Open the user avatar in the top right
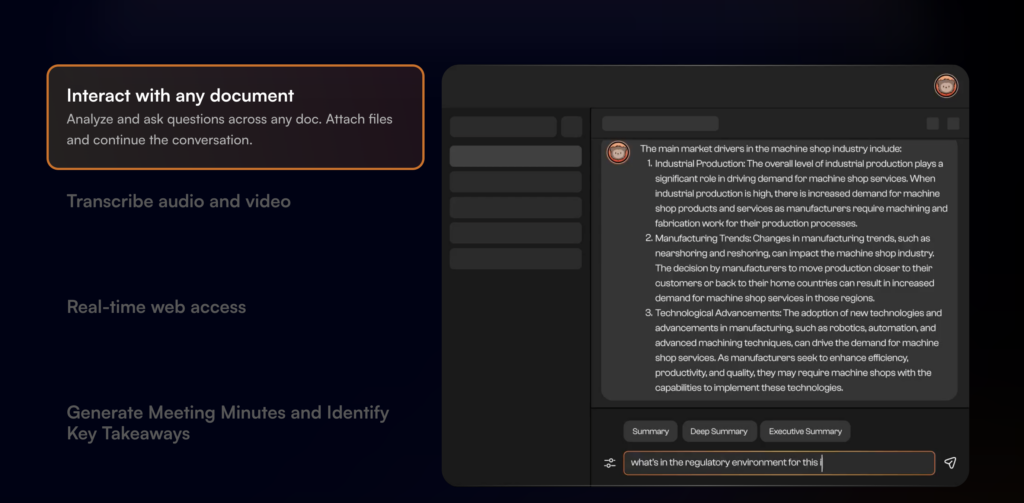 (x=946, y=86)
